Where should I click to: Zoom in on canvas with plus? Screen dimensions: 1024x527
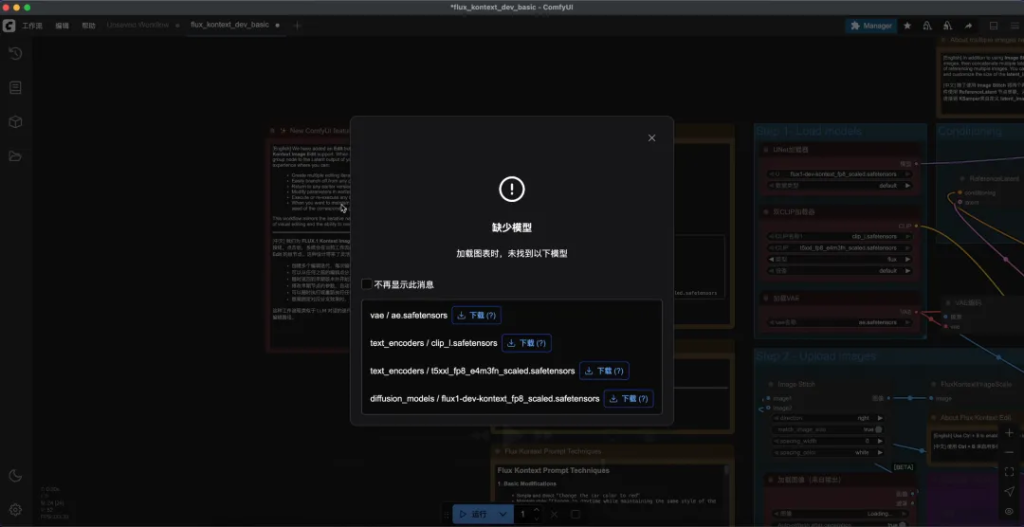[x=1009, y=433]
